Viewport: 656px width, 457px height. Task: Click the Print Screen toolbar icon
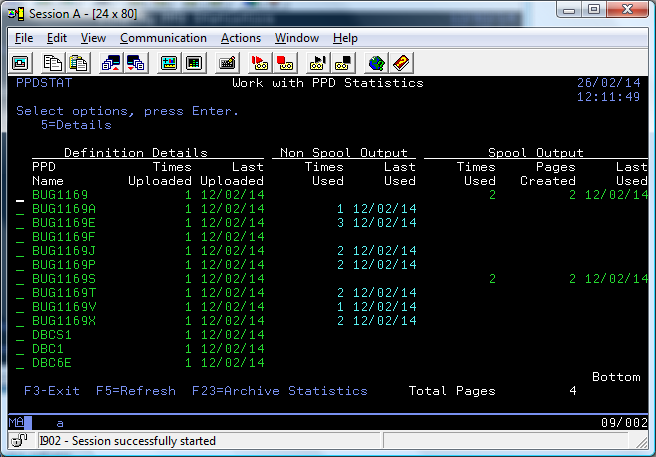pyautogui.click(x=20, y=63)
